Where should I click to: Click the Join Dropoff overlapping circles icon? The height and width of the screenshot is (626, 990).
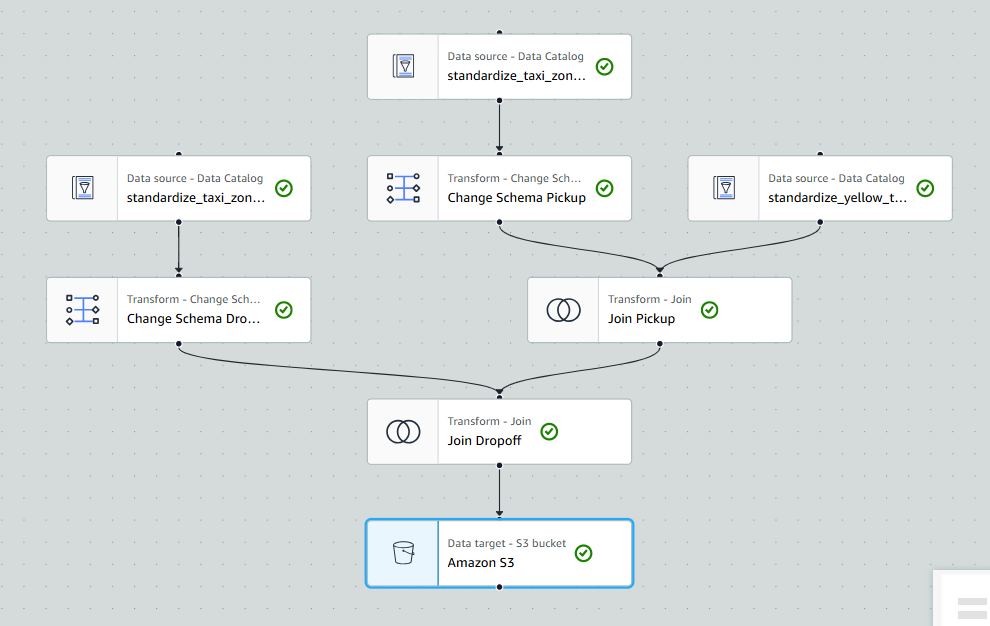(x=403, y=432)
